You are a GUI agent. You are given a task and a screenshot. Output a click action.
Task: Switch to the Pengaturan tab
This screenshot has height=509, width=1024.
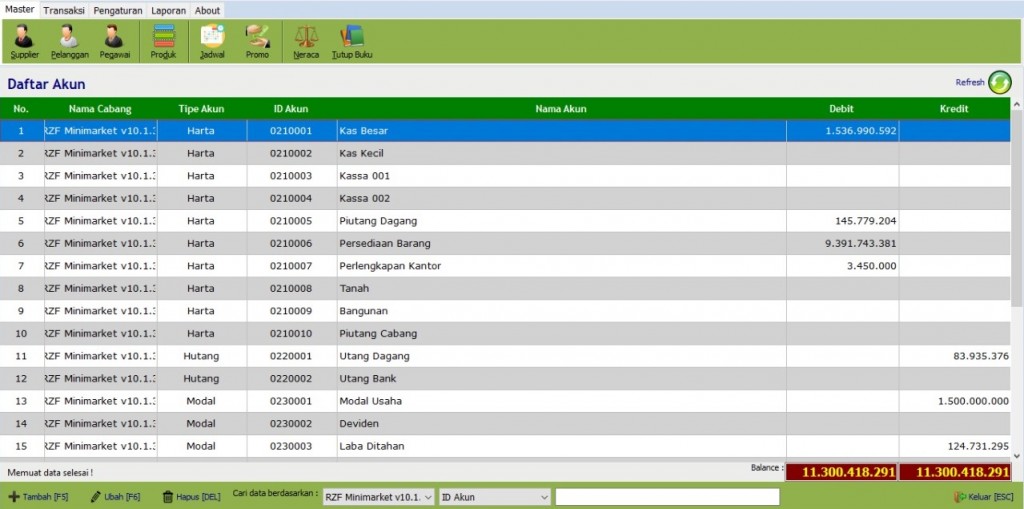pos(118,10)
